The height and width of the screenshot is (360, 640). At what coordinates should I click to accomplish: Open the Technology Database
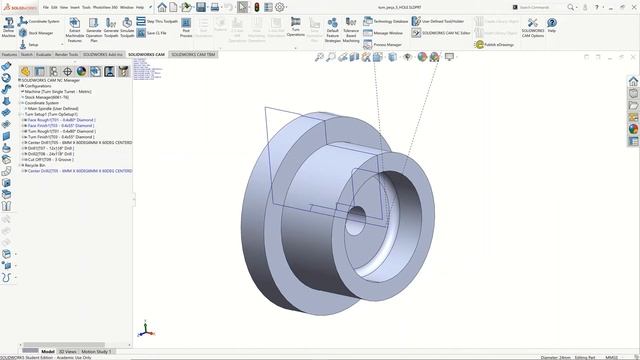(x=386, y=21)
